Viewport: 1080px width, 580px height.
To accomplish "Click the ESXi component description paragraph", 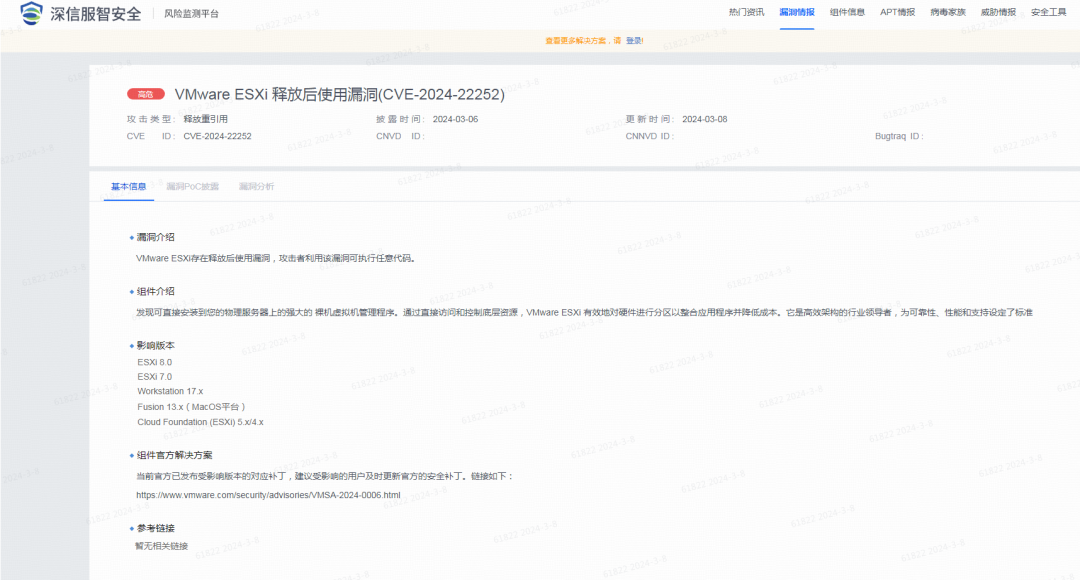I will pos(584,313).
